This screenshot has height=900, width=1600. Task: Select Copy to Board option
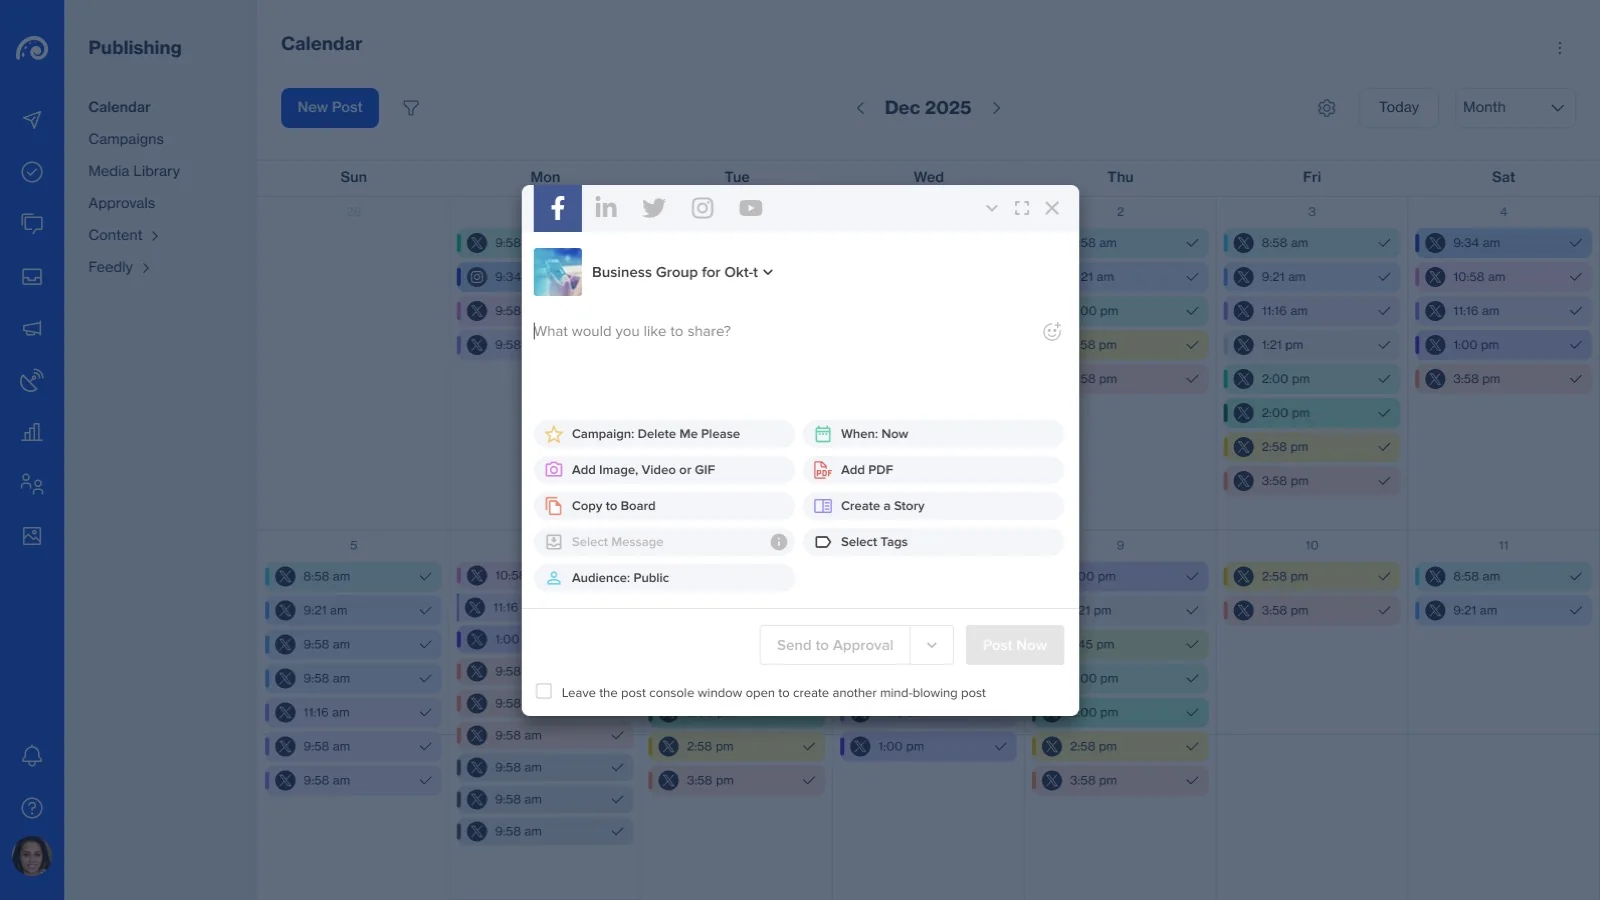coord(664,506)
